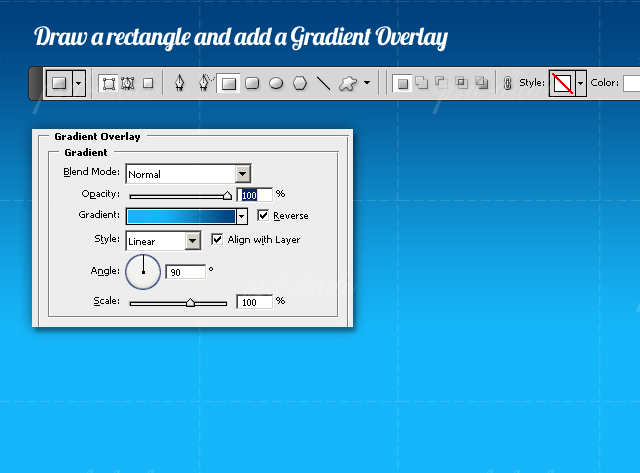
Task: Uncheck the Reverse checkbox
Action: (263, 215)
